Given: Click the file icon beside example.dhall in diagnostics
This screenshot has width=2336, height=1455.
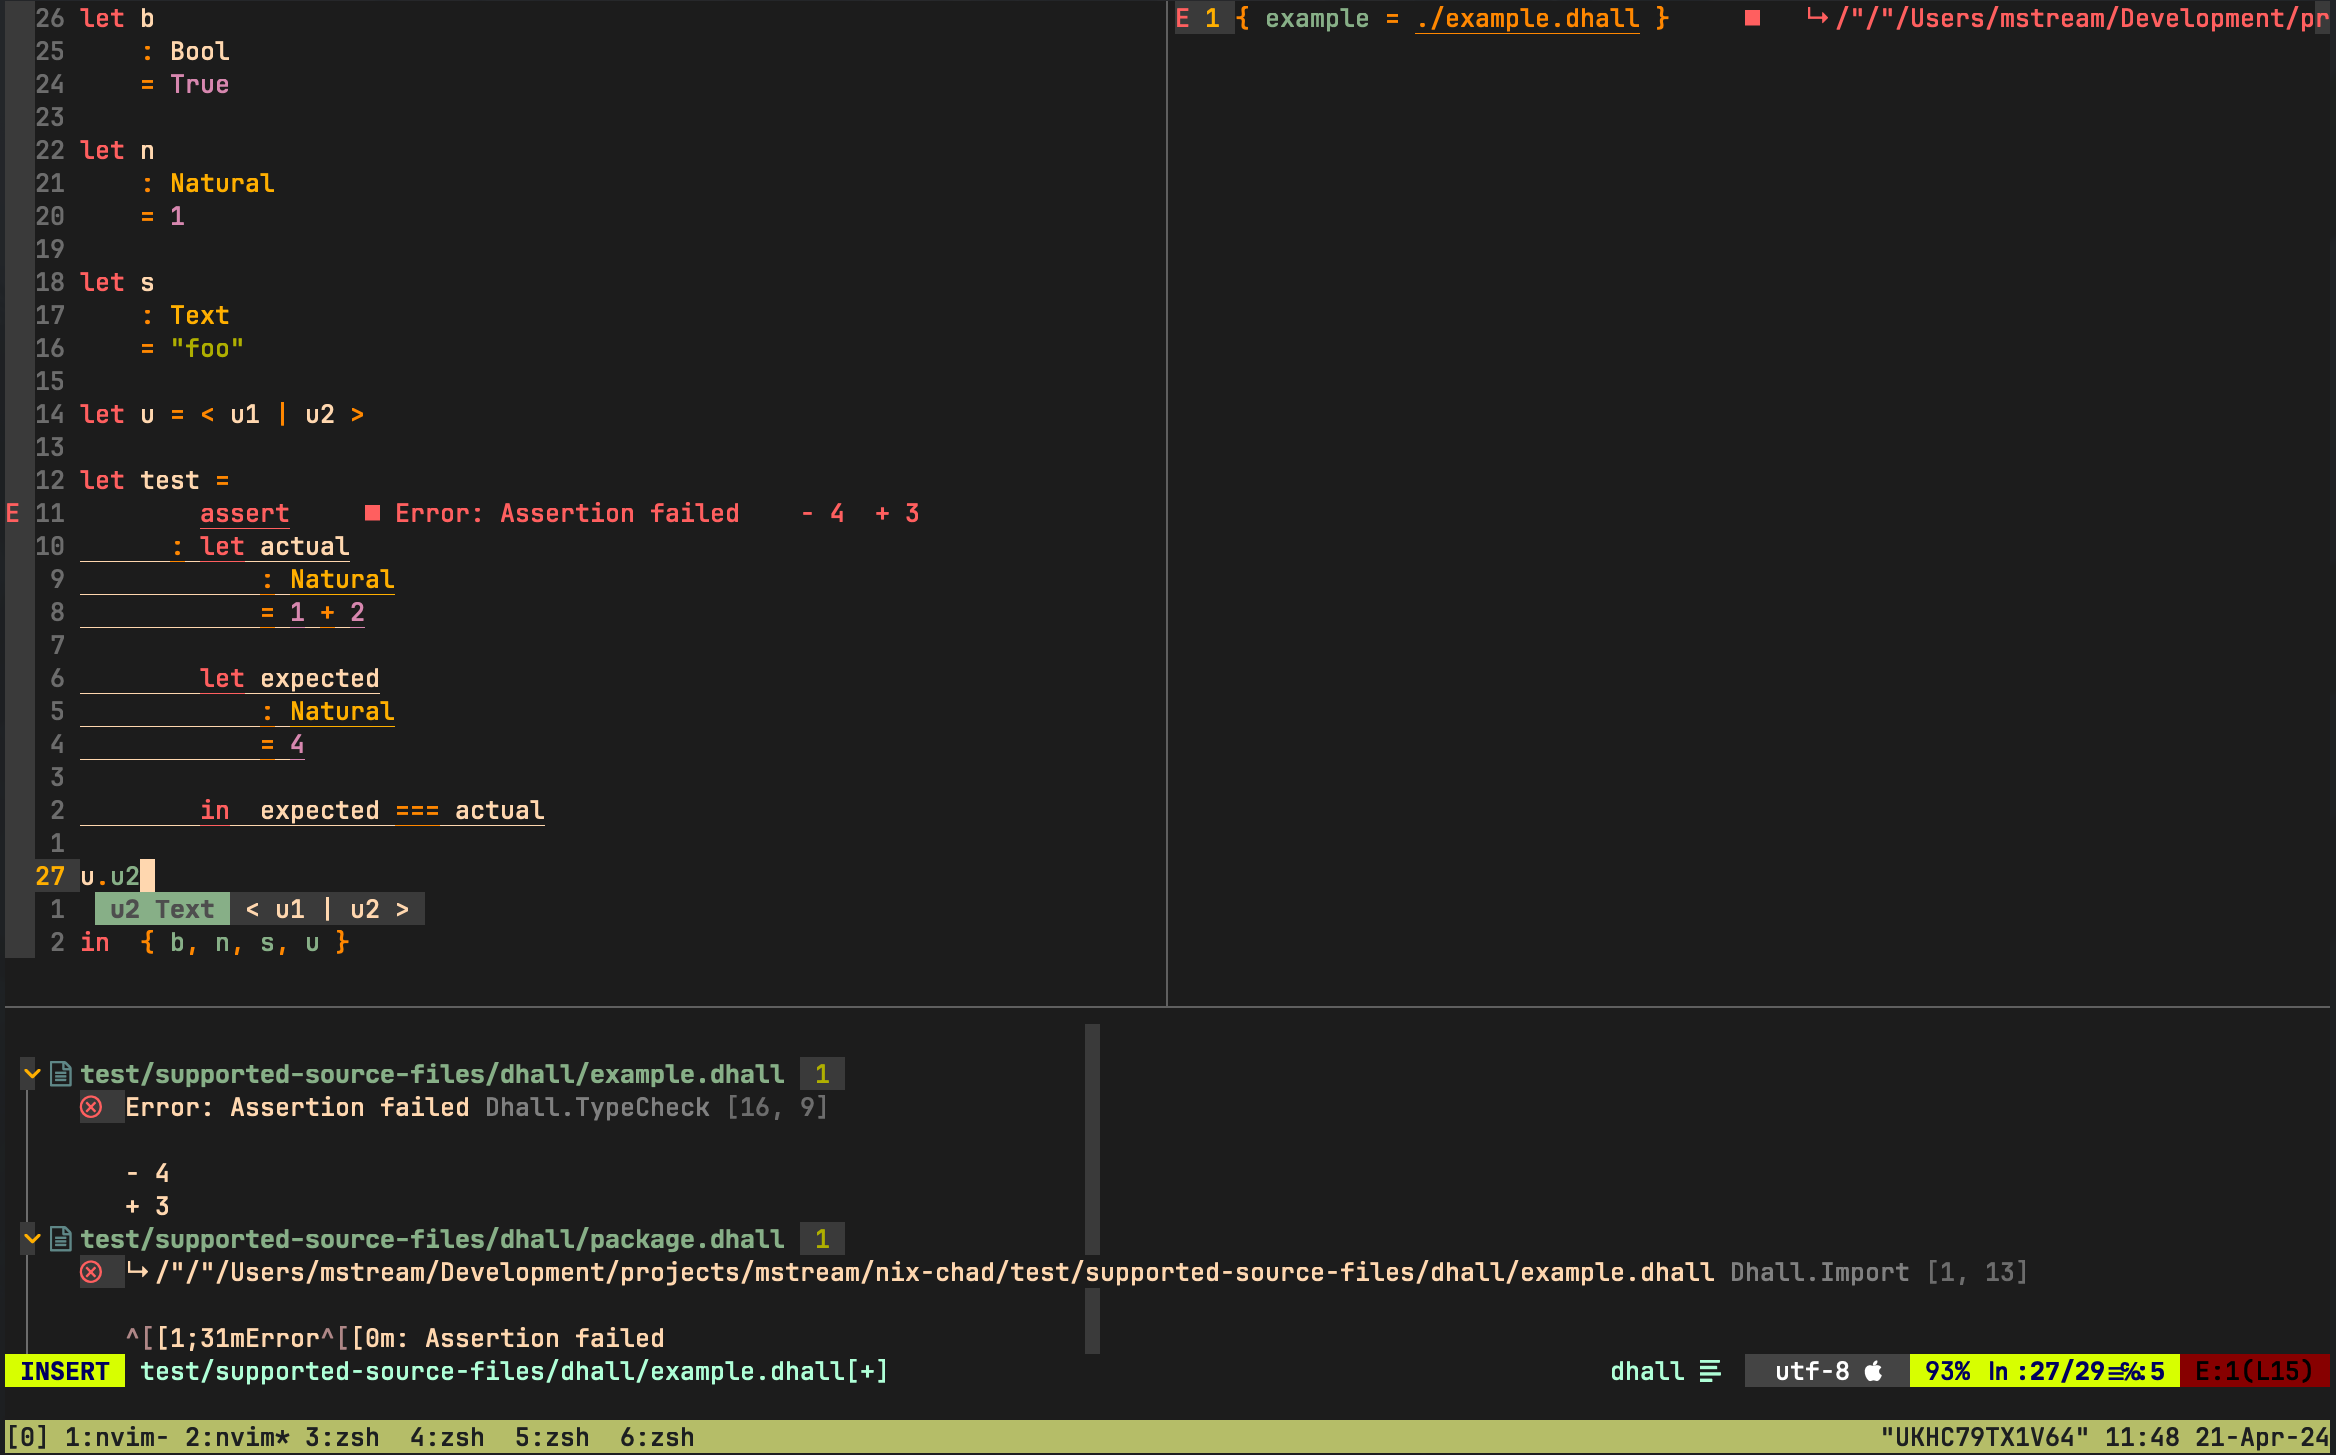Looking at the screenshot, I should (x=61, y=1074).
